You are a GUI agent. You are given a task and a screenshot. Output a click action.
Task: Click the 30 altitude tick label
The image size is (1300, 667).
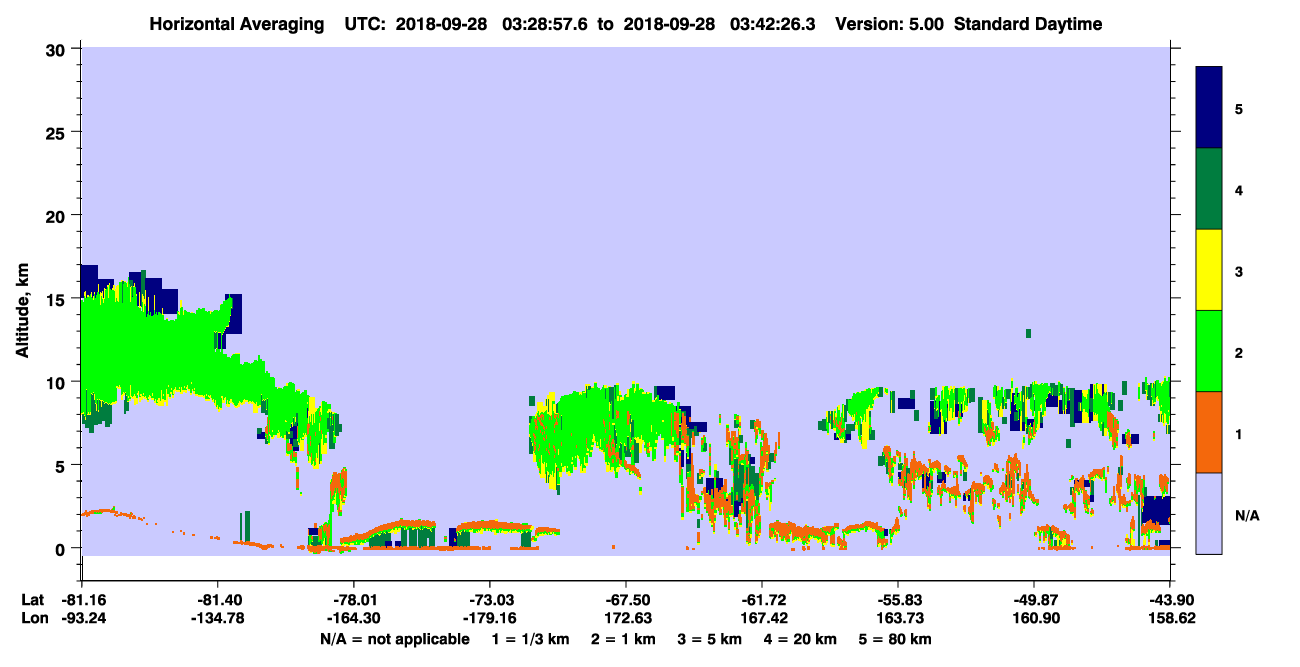coord(58,49)
